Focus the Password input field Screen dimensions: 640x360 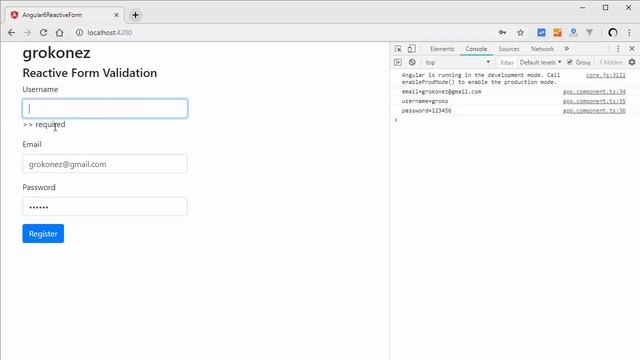tap(105, 207)
